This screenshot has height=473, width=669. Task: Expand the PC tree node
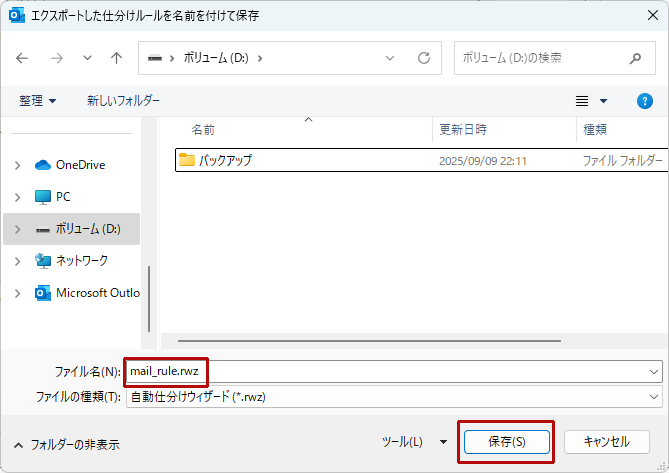pyautogui.click(x=17, y=197)
